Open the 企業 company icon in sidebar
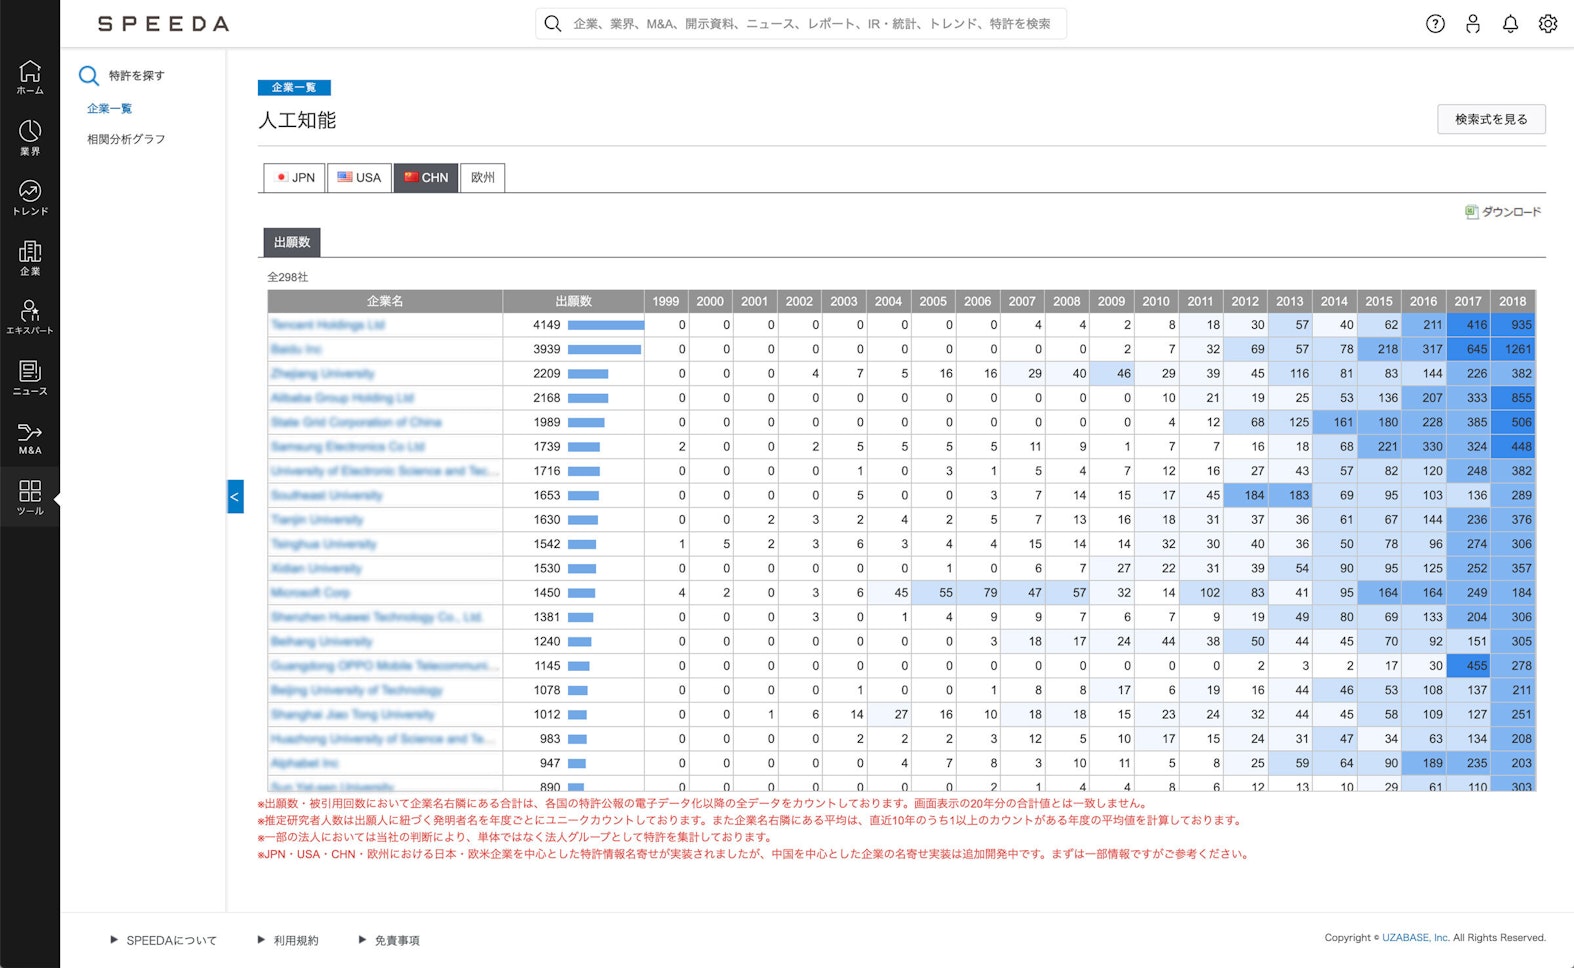The width and height of the screenshot is (1574, 968). (30, 257)
